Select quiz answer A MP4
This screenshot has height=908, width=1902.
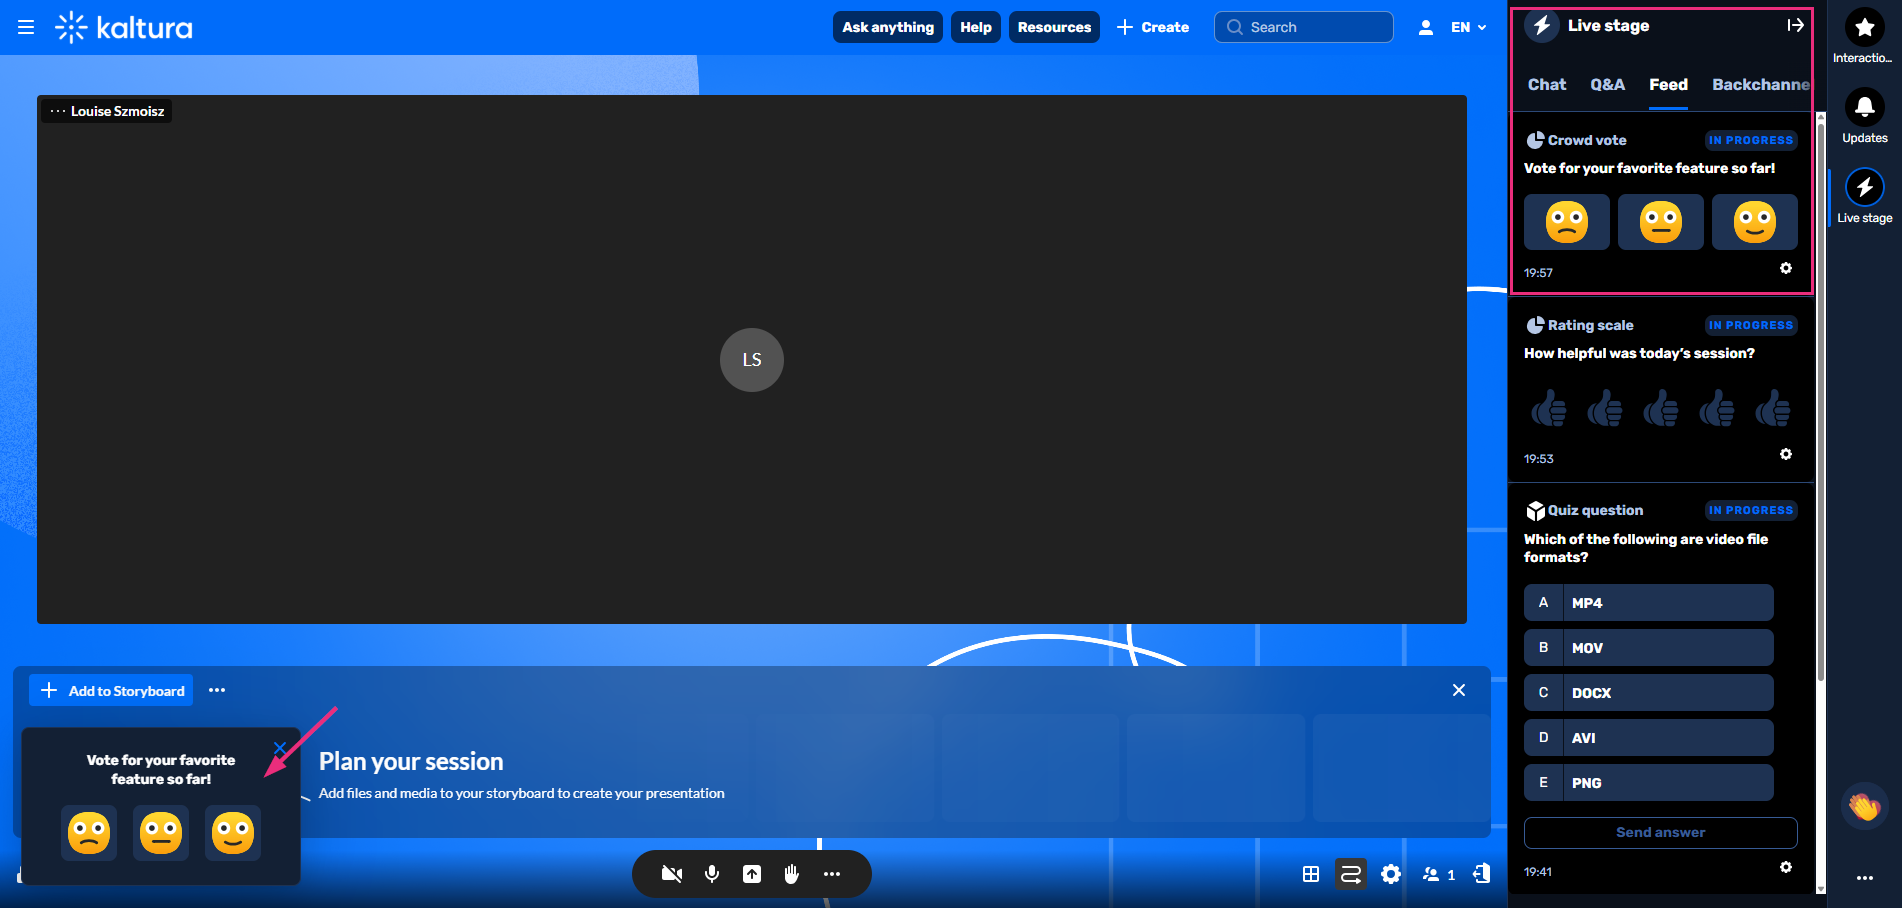(1649, 603)
